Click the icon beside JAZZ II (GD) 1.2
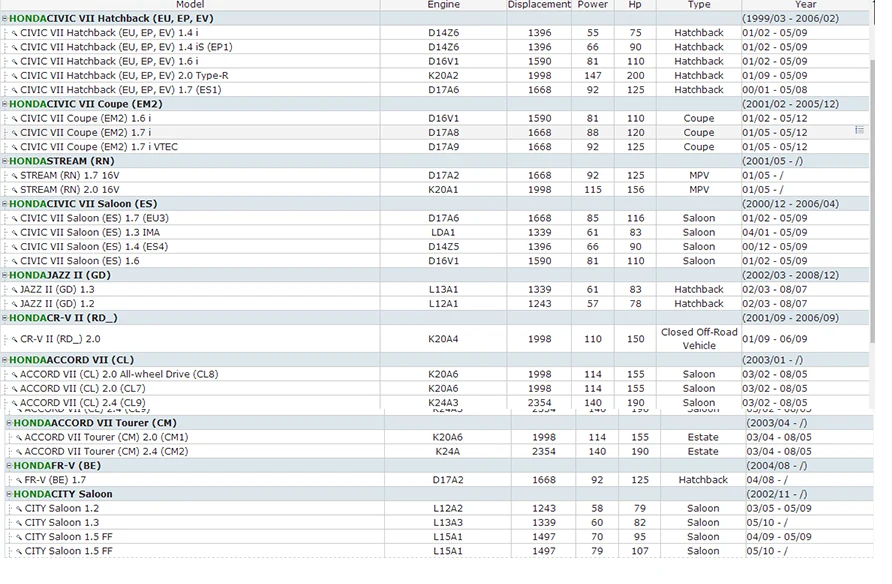The image size is (892, 584). coord(15,304)
